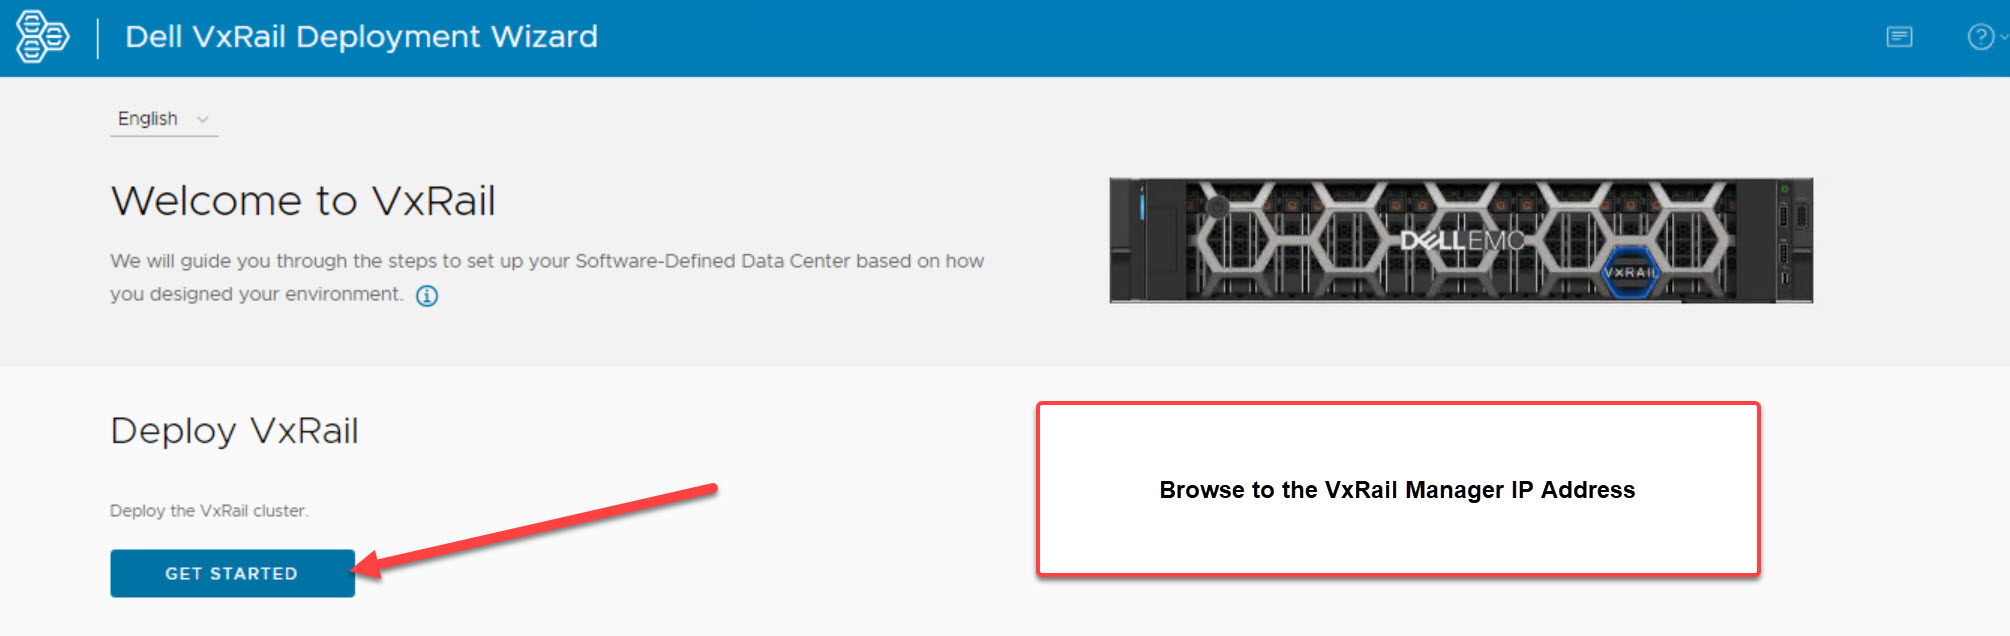Click the GET STARTED button

[232, 573]
